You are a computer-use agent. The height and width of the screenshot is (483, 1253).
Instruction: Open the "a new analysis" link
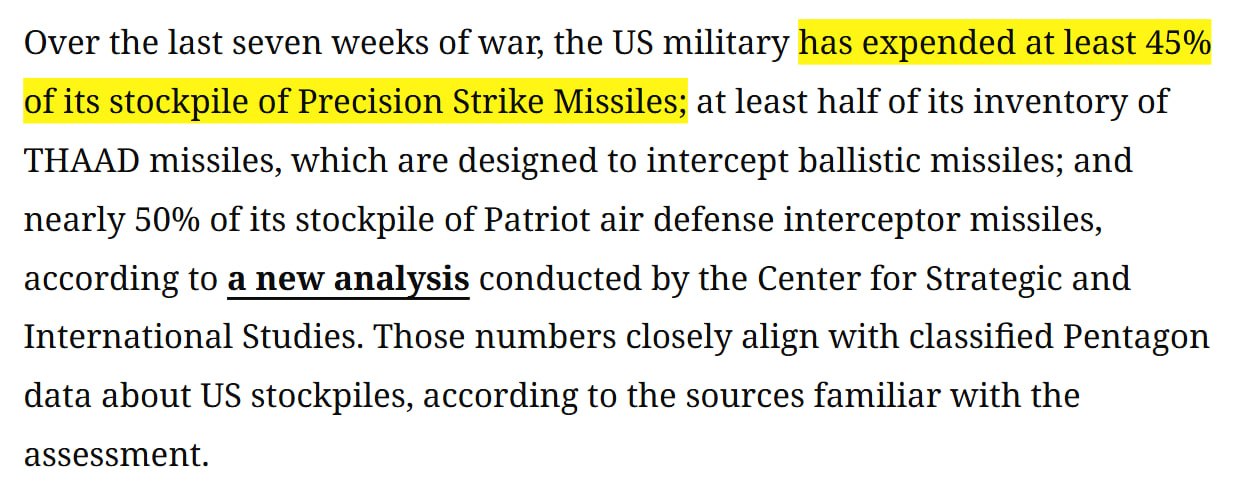348,279
